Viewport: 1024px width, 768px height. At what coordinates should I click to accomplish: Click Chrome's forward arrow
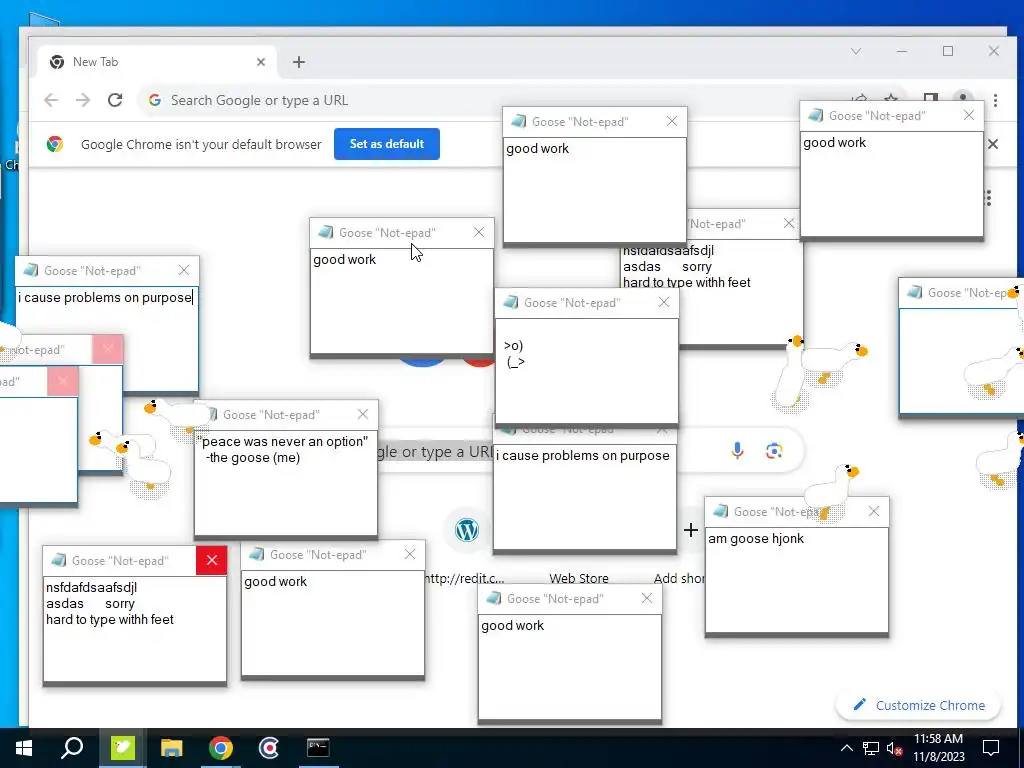pos(83,100)
